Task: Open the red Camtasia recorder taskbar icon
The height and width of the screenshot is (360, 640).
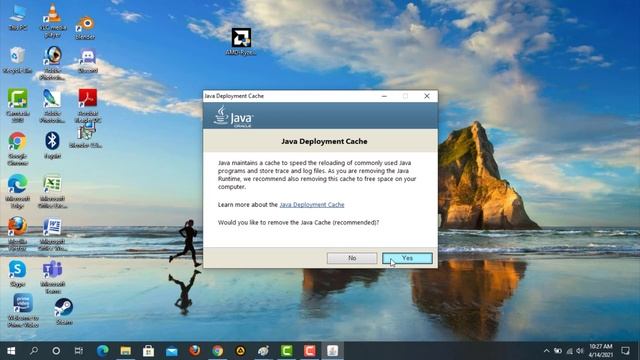Action: [x=309, y=351]
